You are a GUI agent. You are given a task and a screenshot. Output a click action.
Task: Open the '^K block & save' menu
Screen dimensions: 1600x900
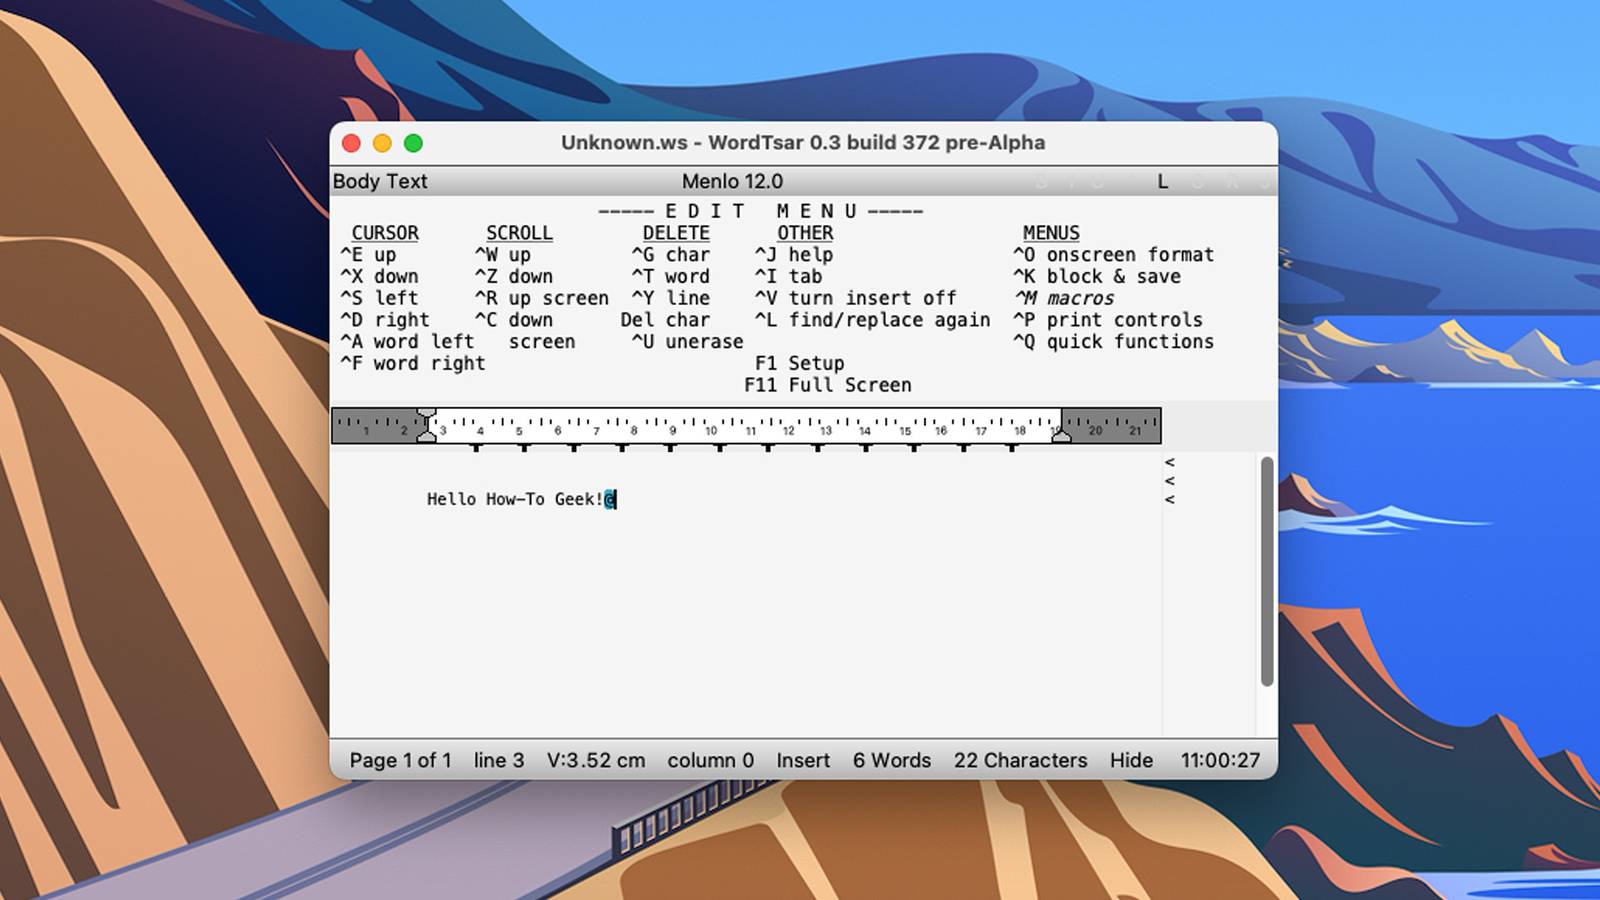pyautogui.click(x=1097, y=277)
